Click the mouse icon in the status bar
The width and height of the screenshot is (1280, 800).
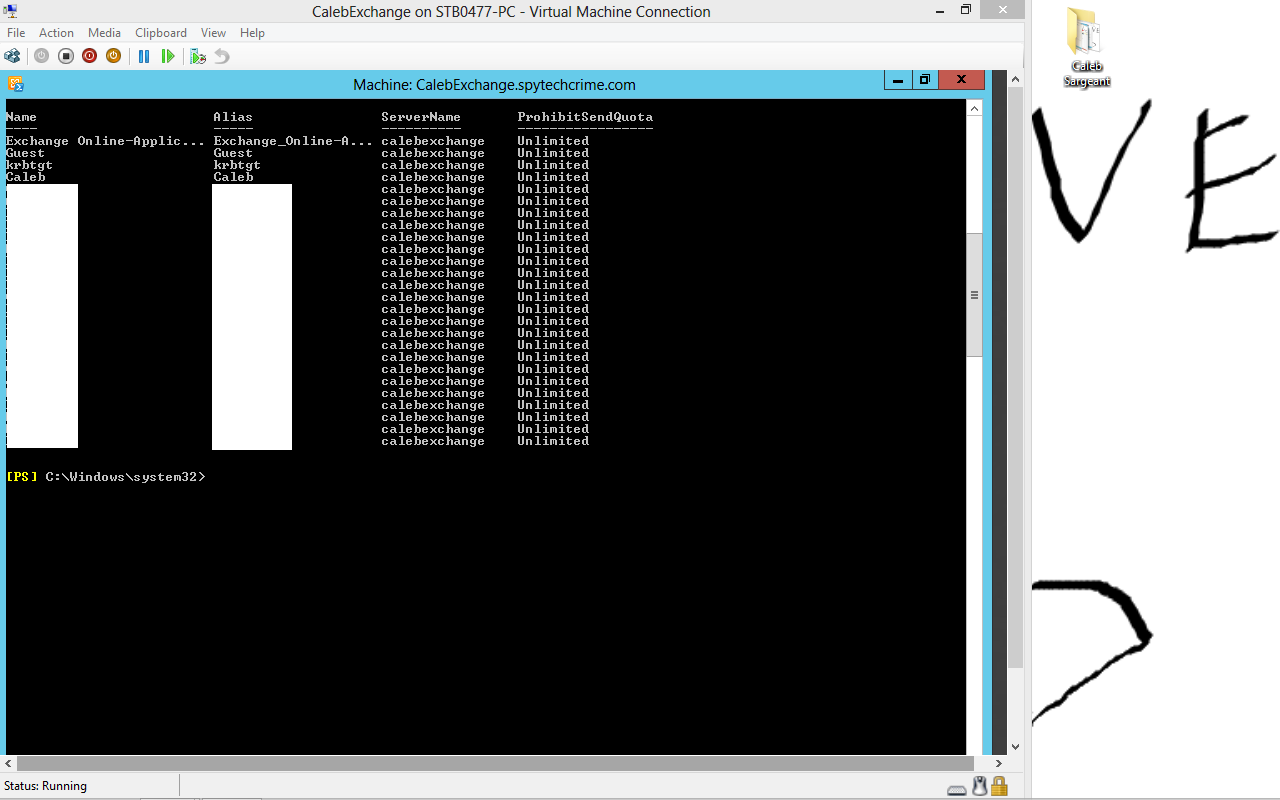click(980, 787)
